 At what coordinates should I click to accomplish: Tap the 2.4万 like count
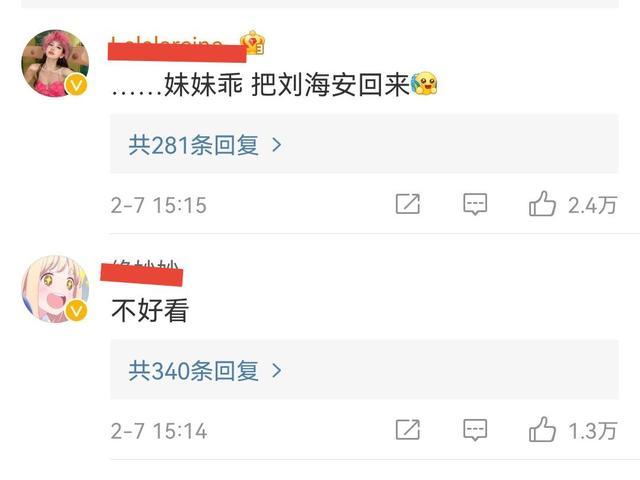click(592, 205)
